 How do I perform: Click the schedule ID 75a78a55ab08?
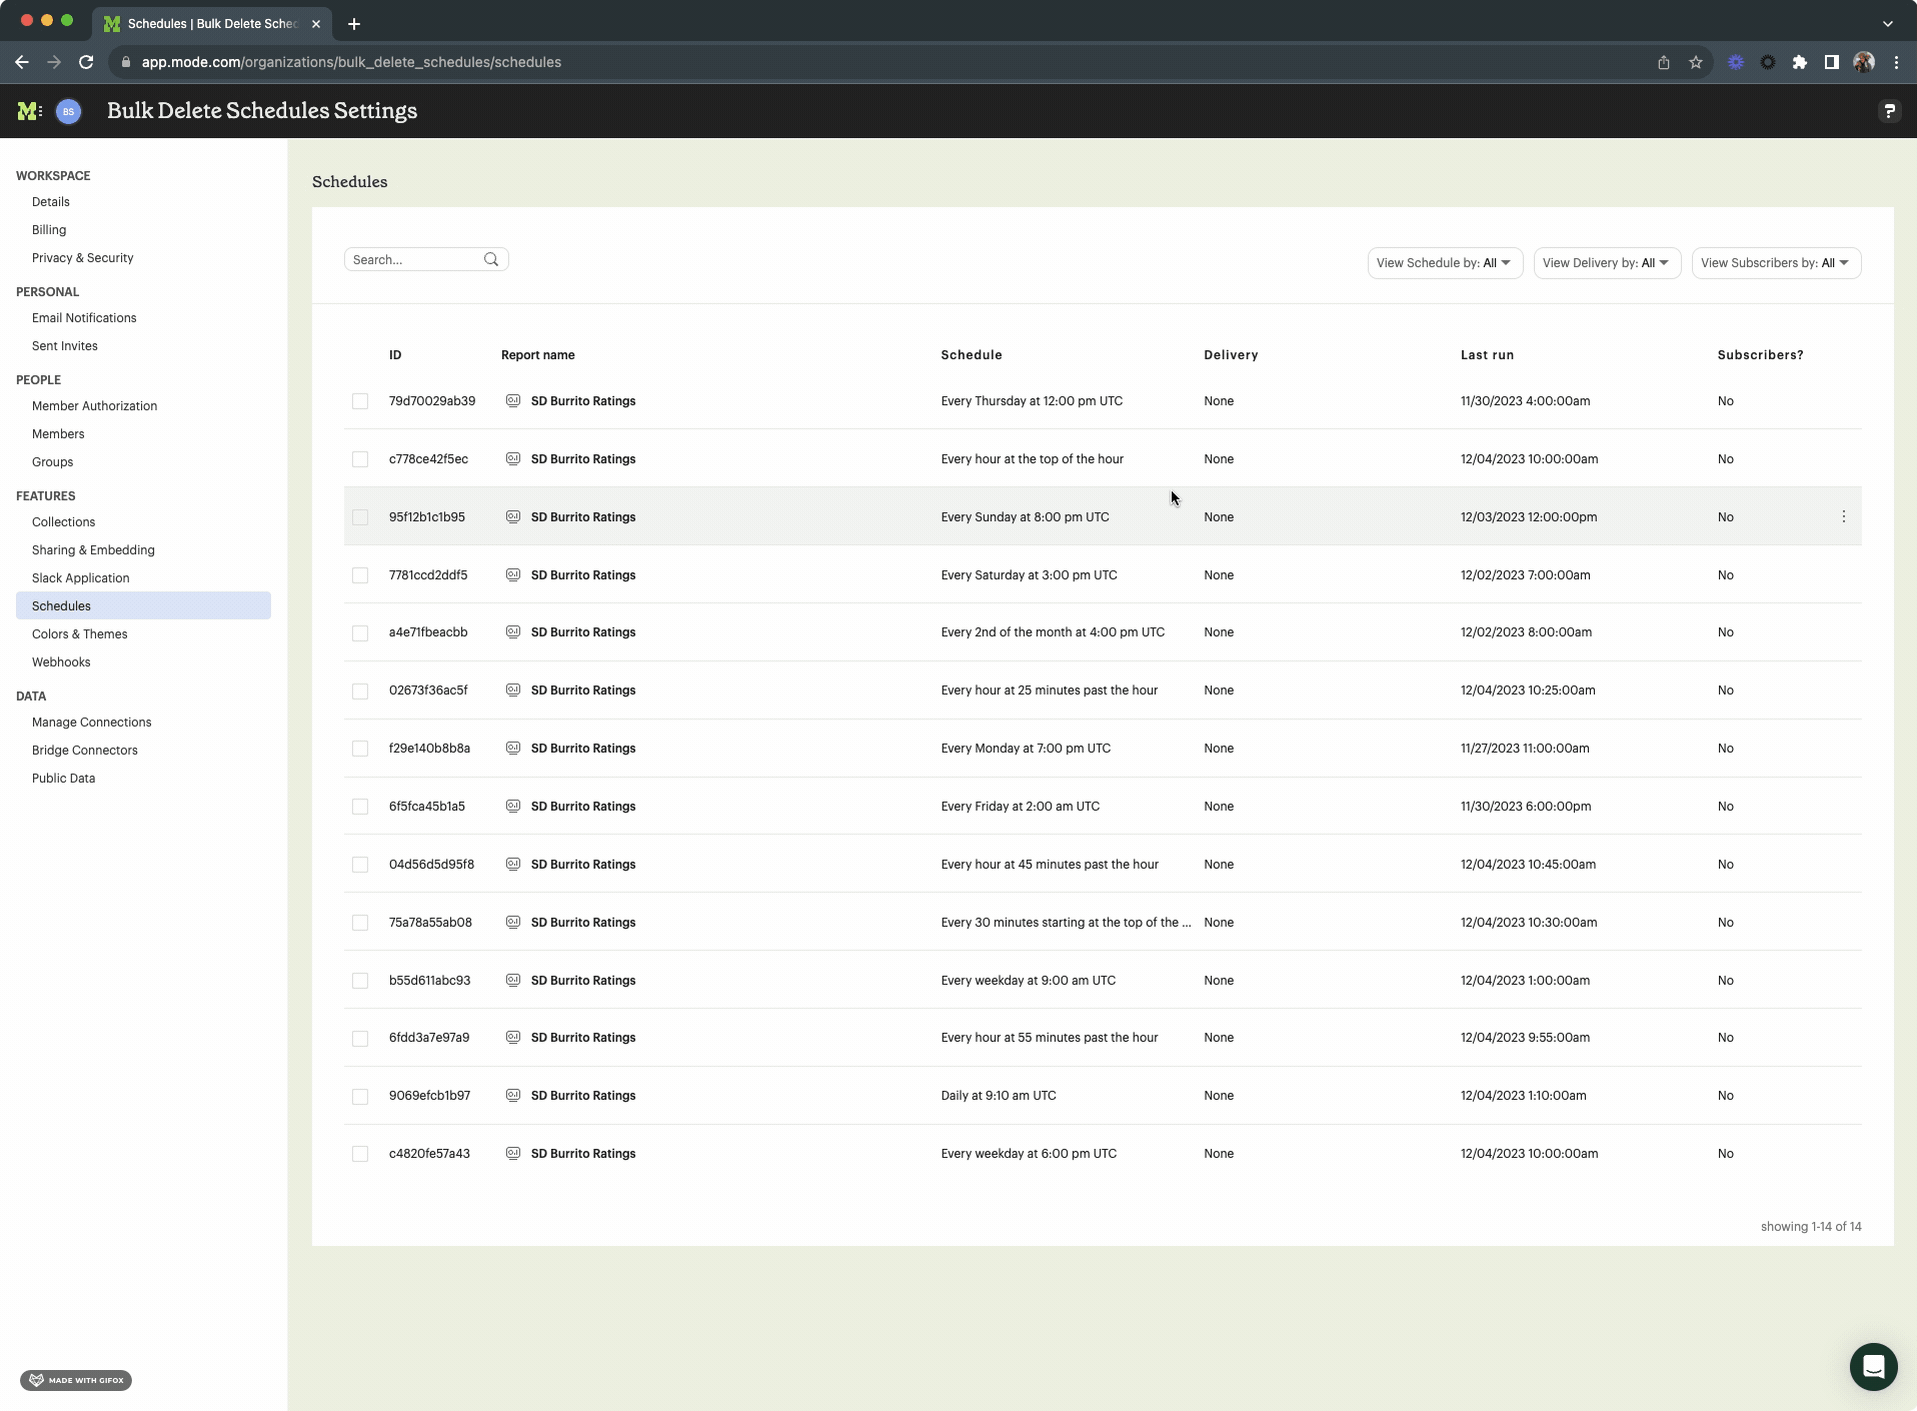(x=430, y=922)
